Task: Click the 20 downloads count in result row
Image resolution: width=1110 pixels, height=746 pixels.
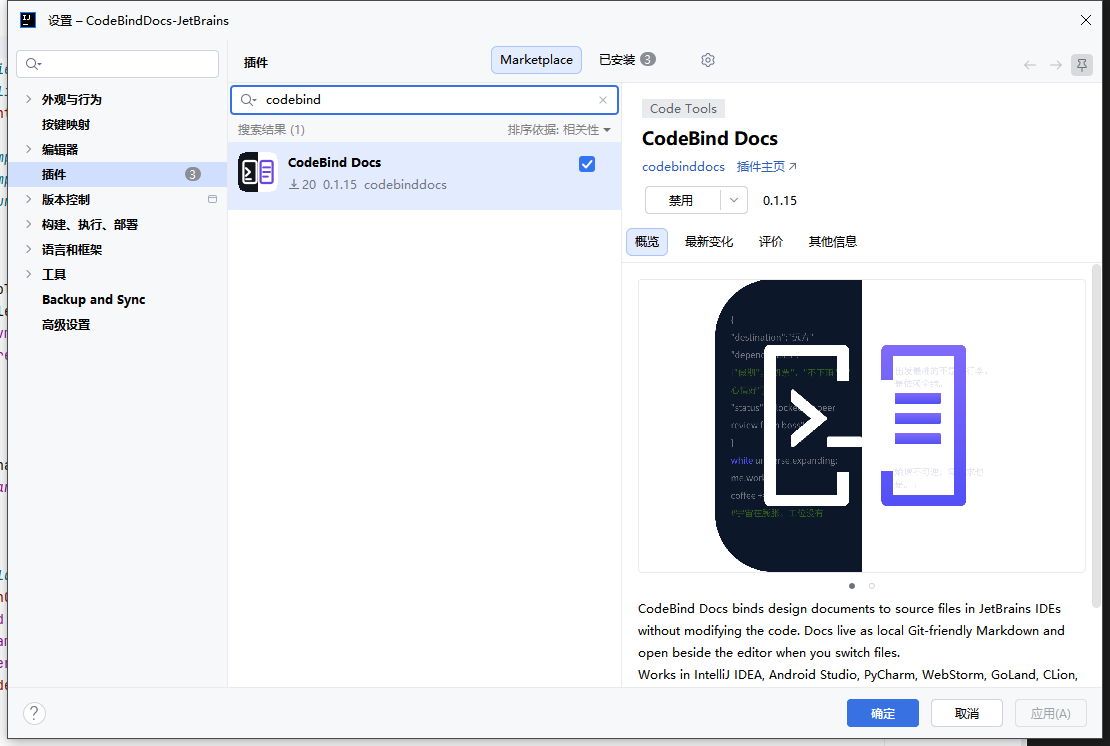Action: click(302, 185)
